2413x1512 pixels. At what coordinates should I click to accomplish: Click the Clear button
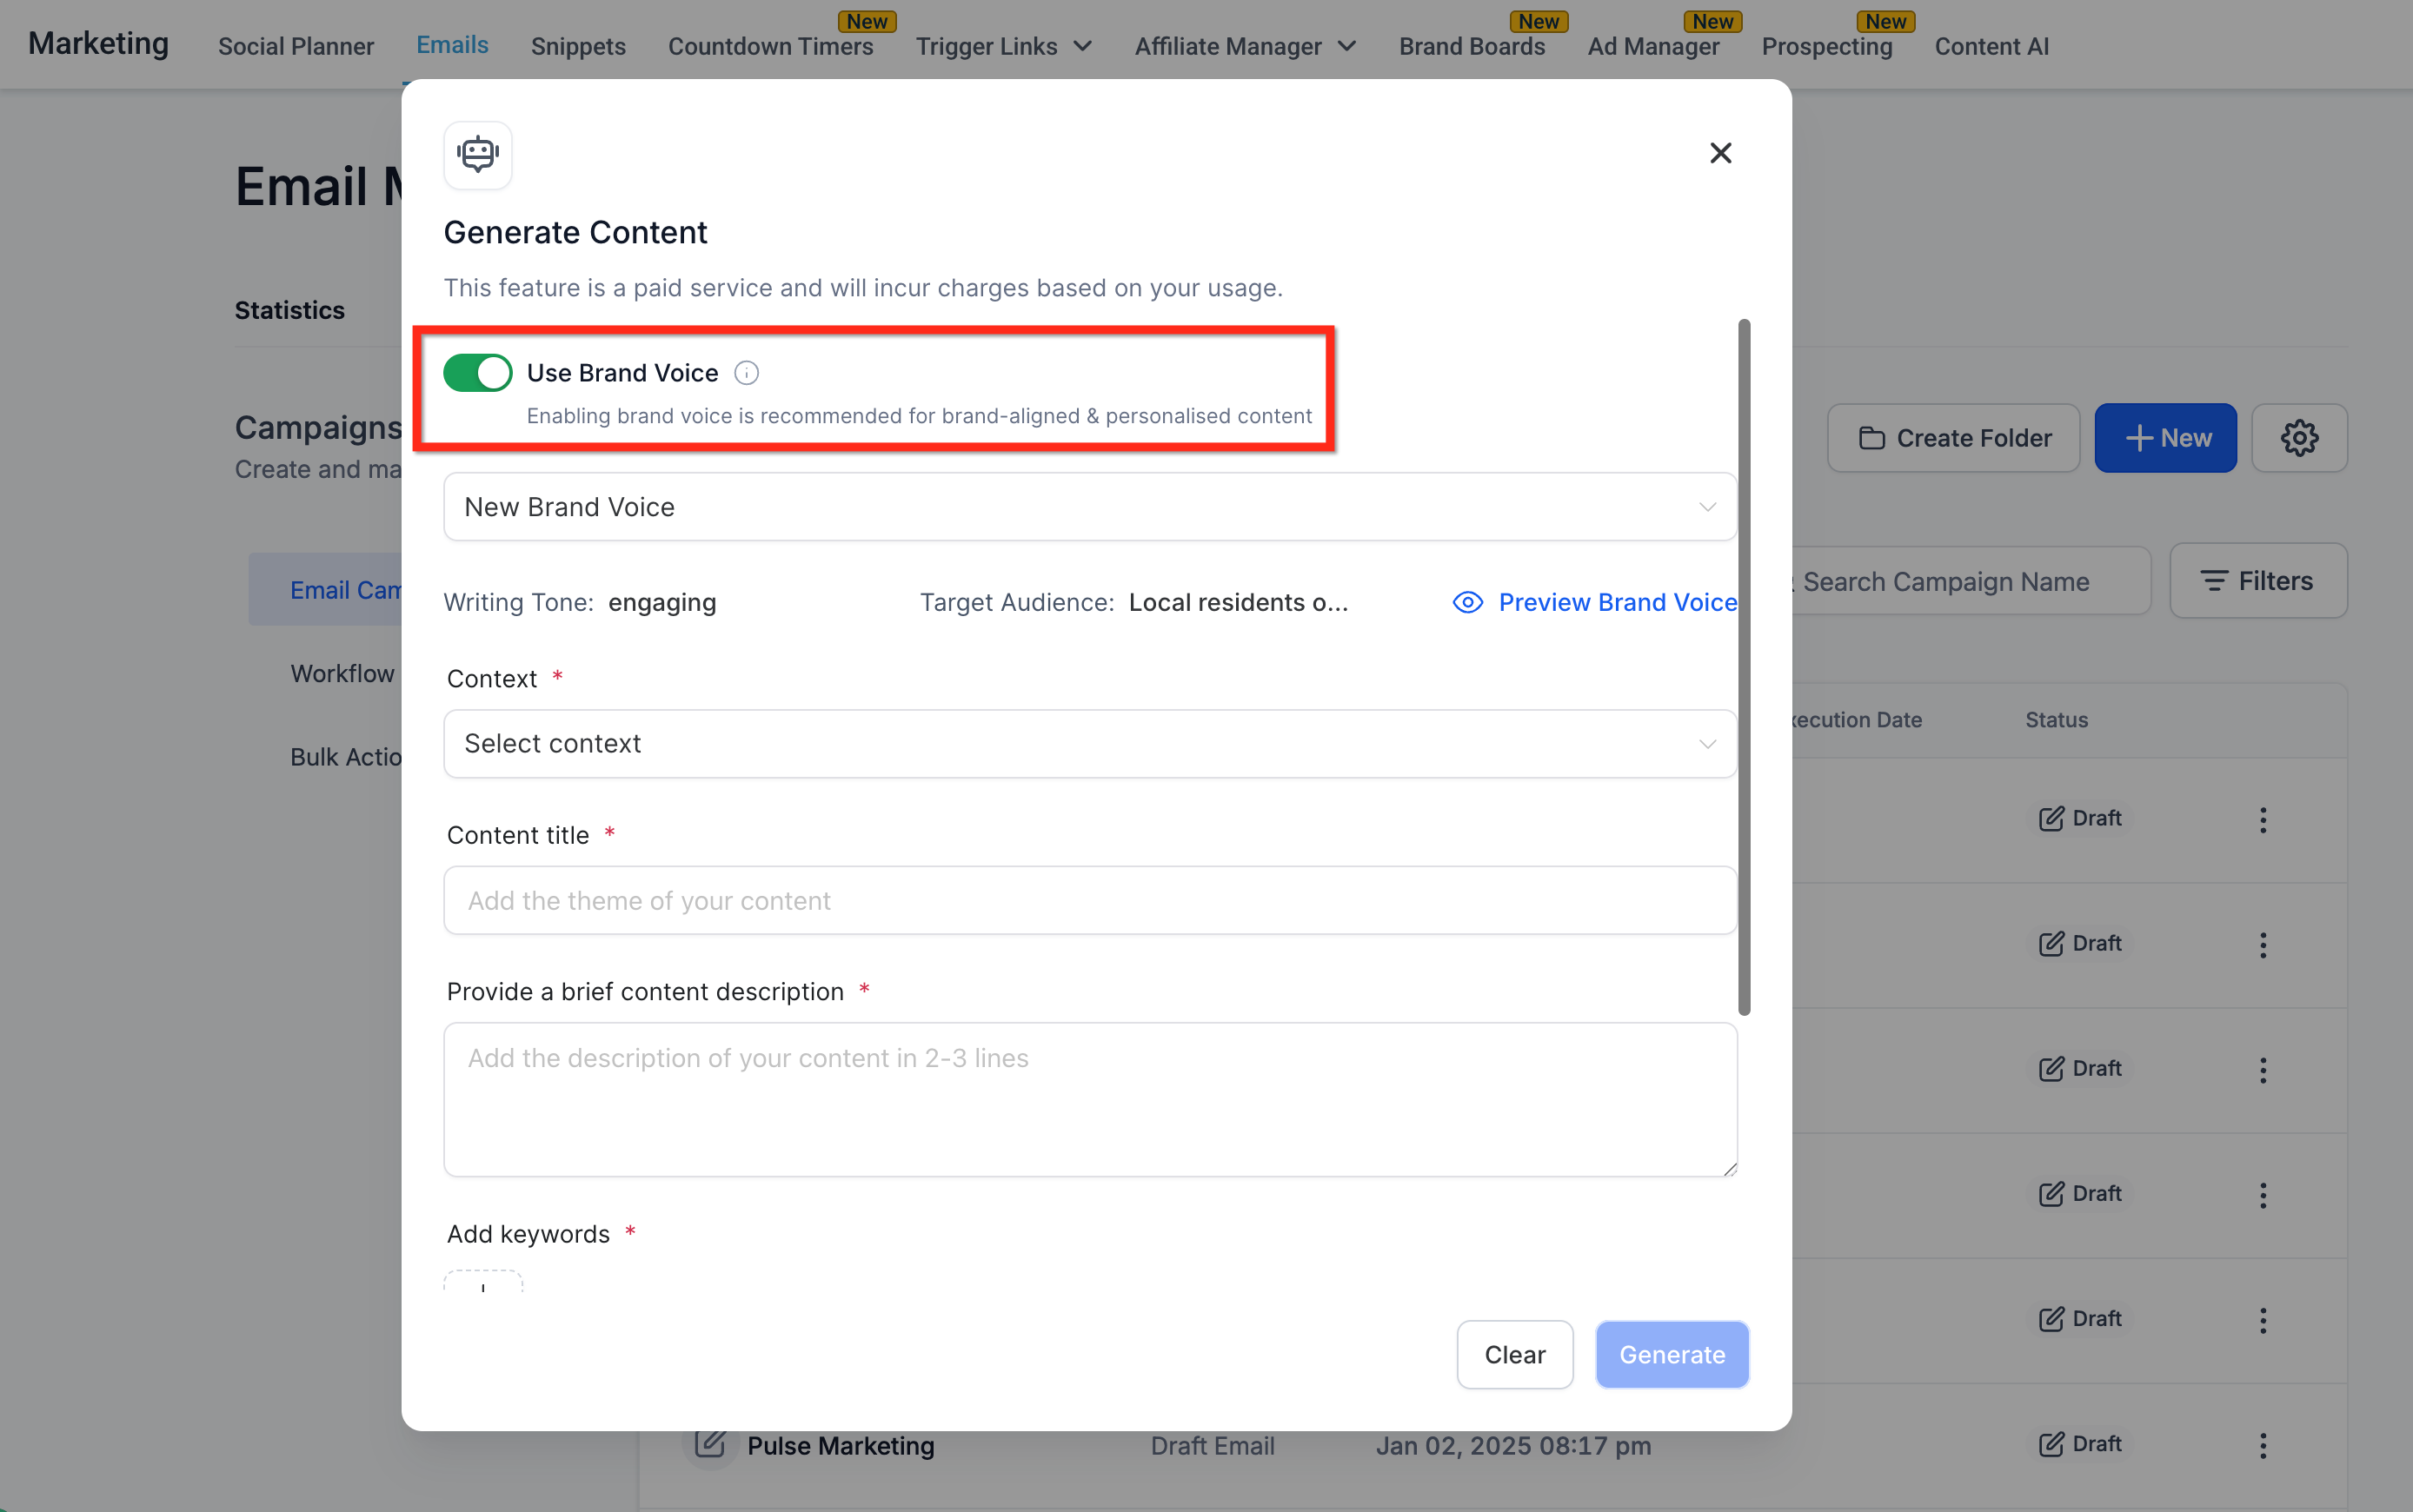coord(1514,1355)
